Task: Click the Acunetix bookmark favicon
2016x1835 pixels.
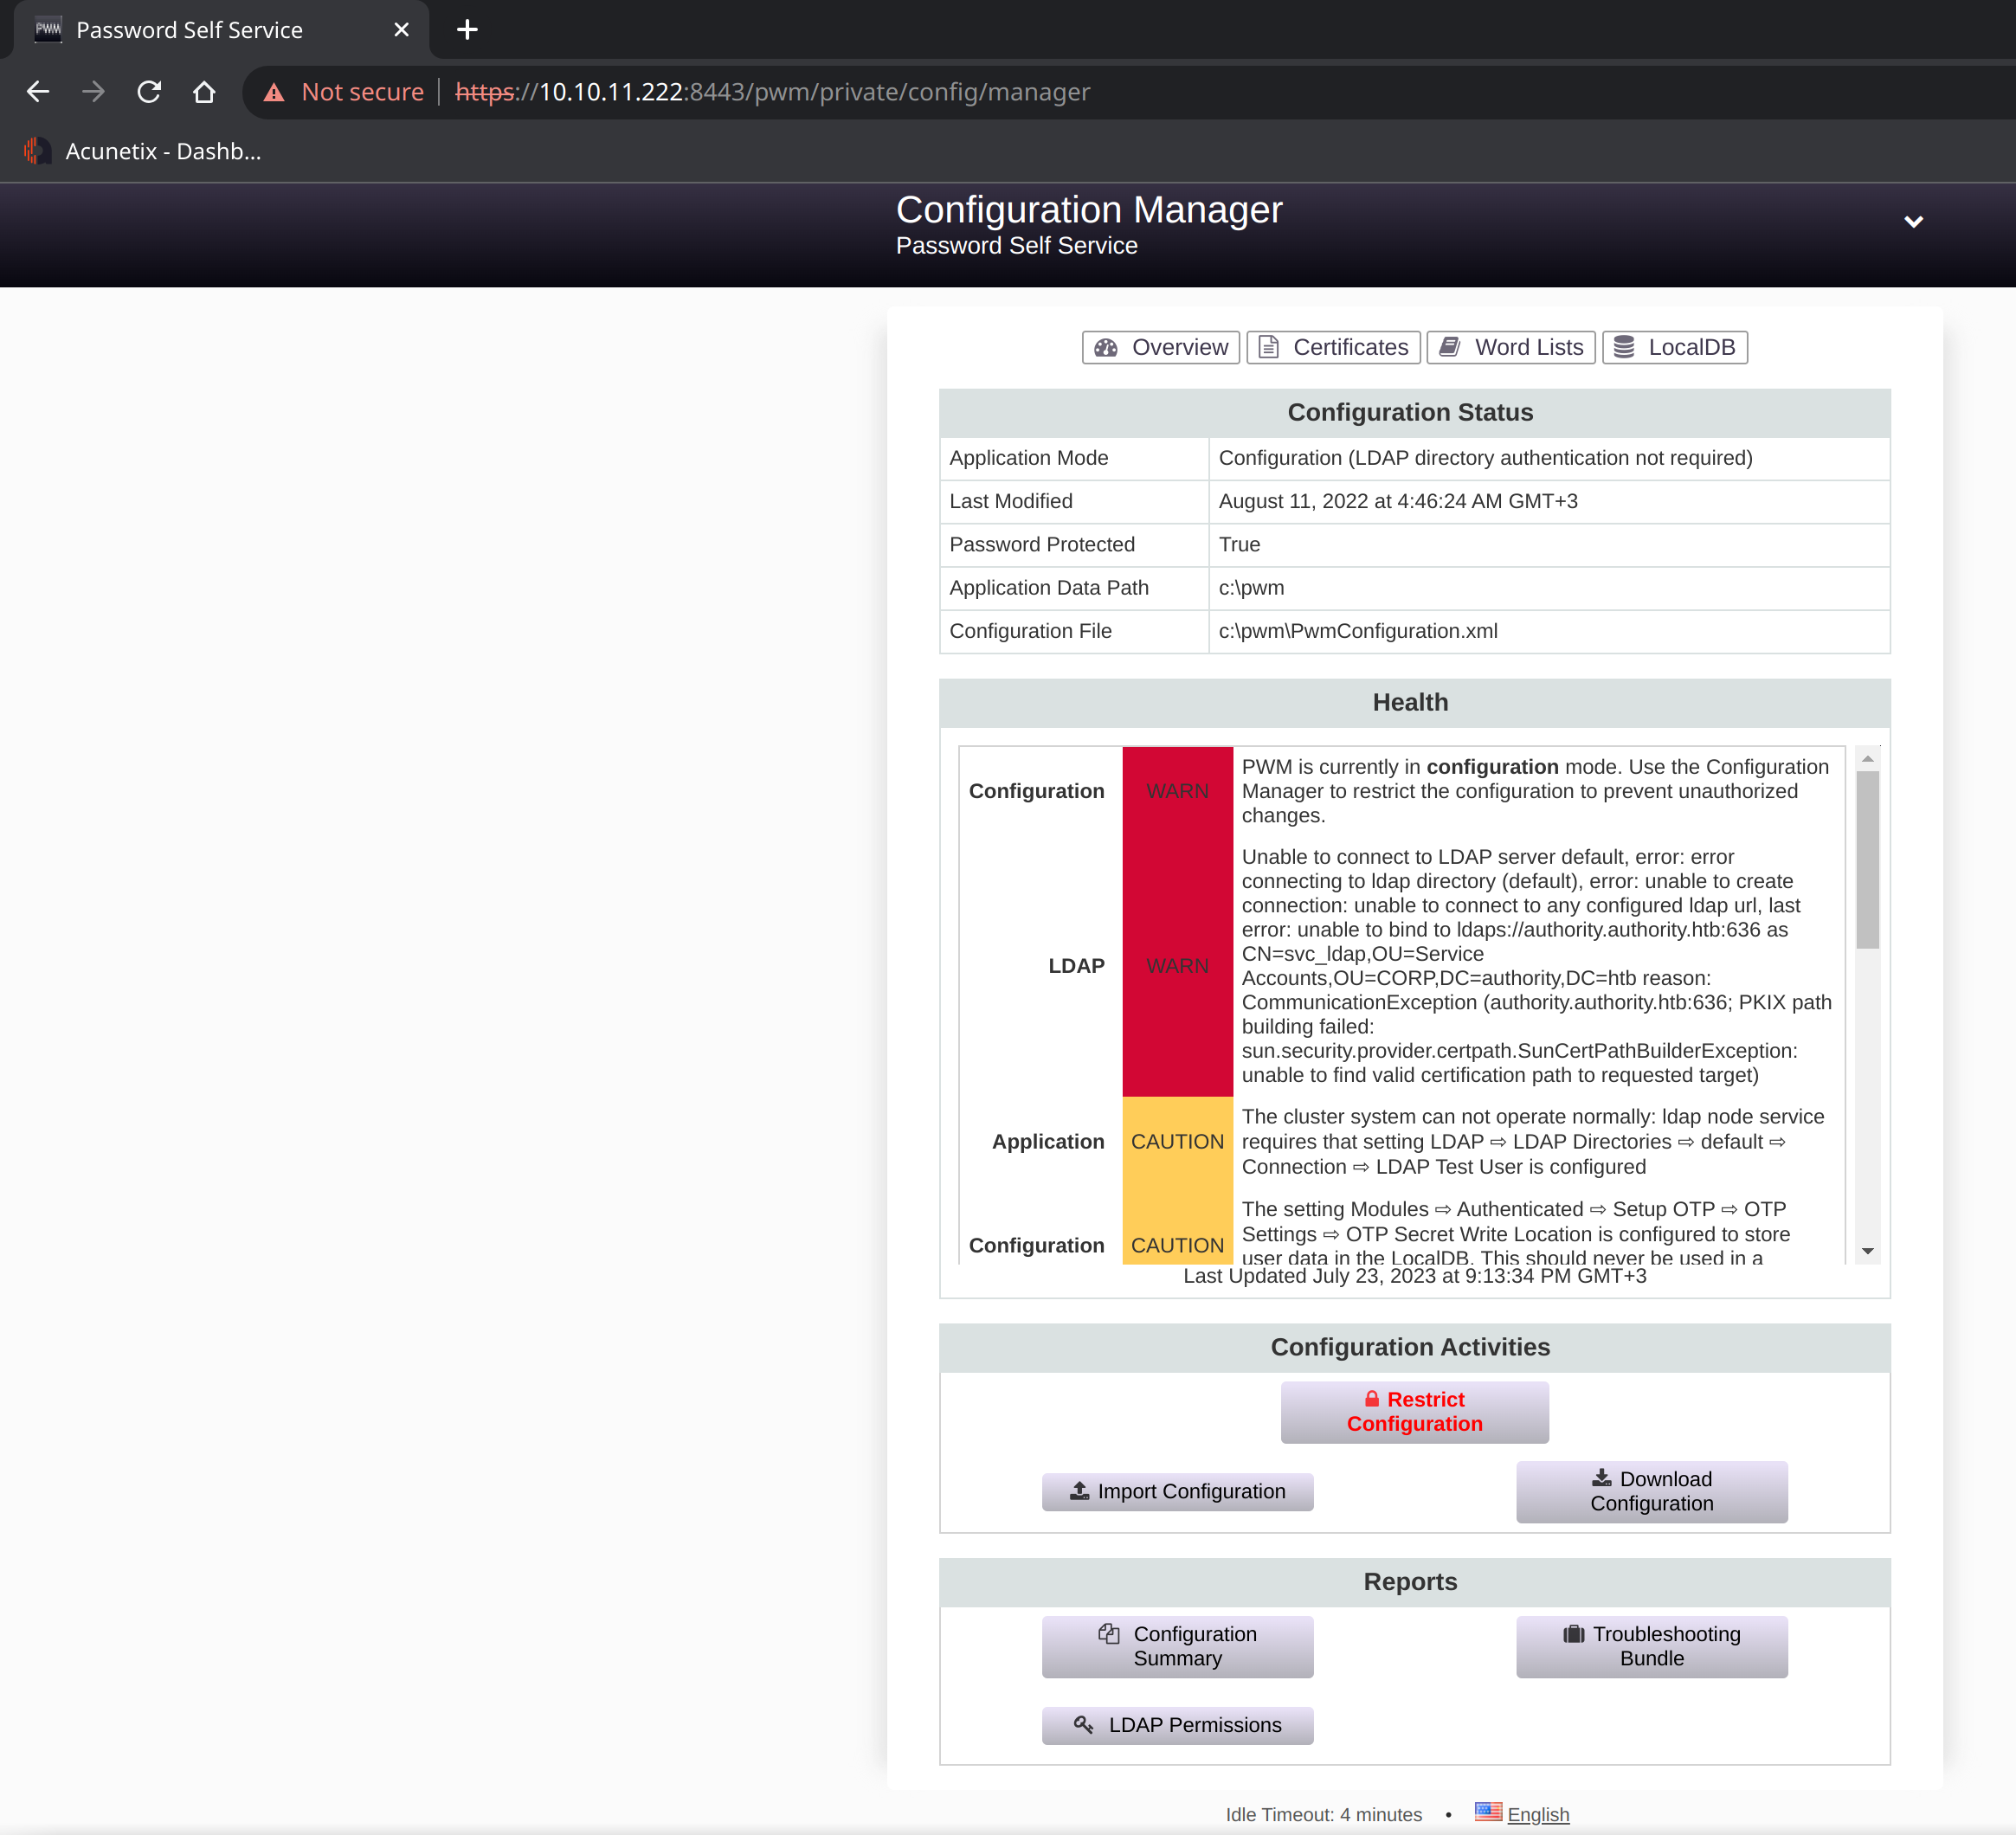Action: (37, 151)
